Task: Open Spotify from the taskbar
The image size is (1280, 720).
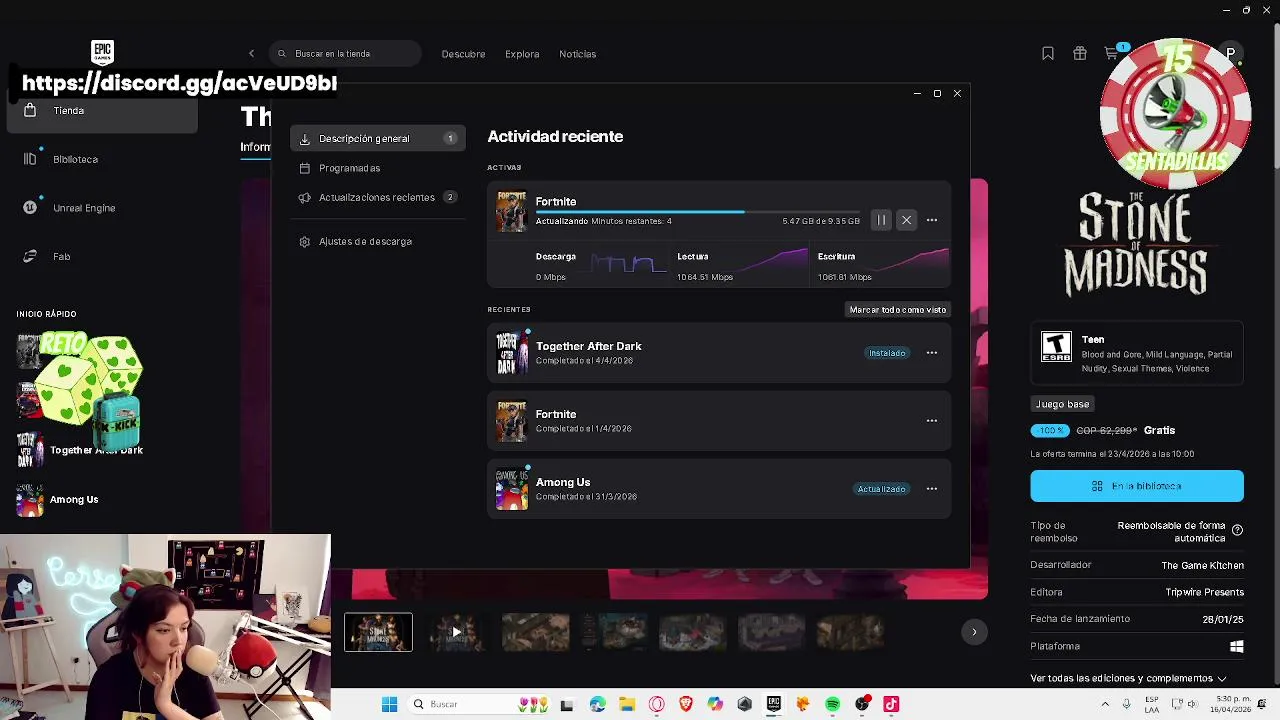Action: point(832,704)
